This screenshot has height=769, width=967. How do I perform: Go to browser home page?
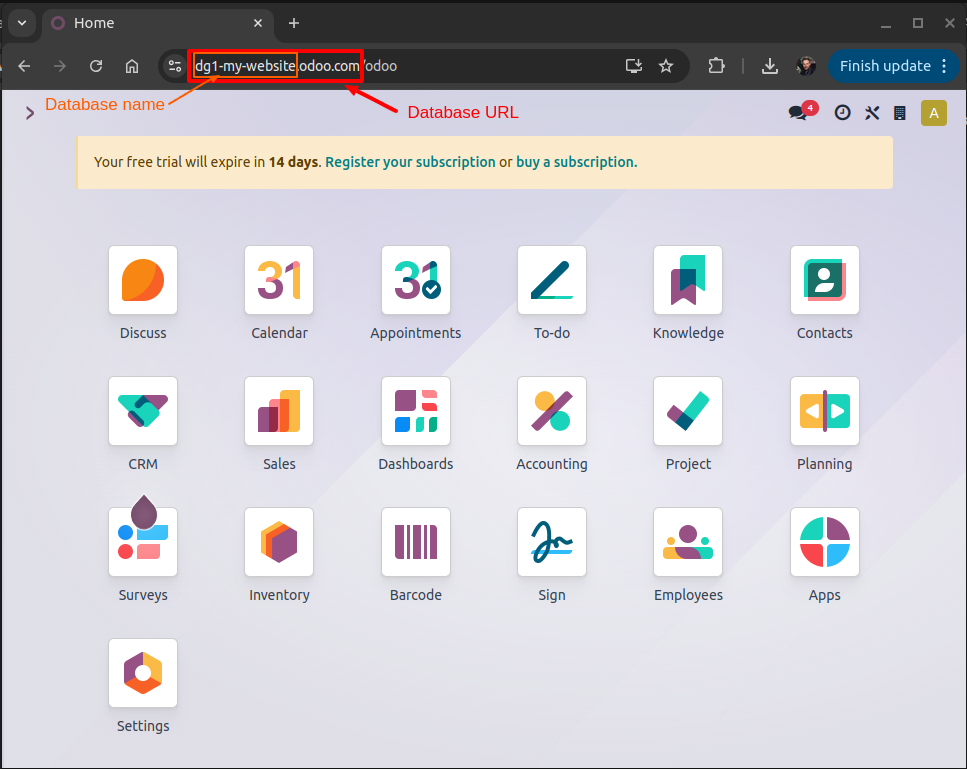[132, 66]
